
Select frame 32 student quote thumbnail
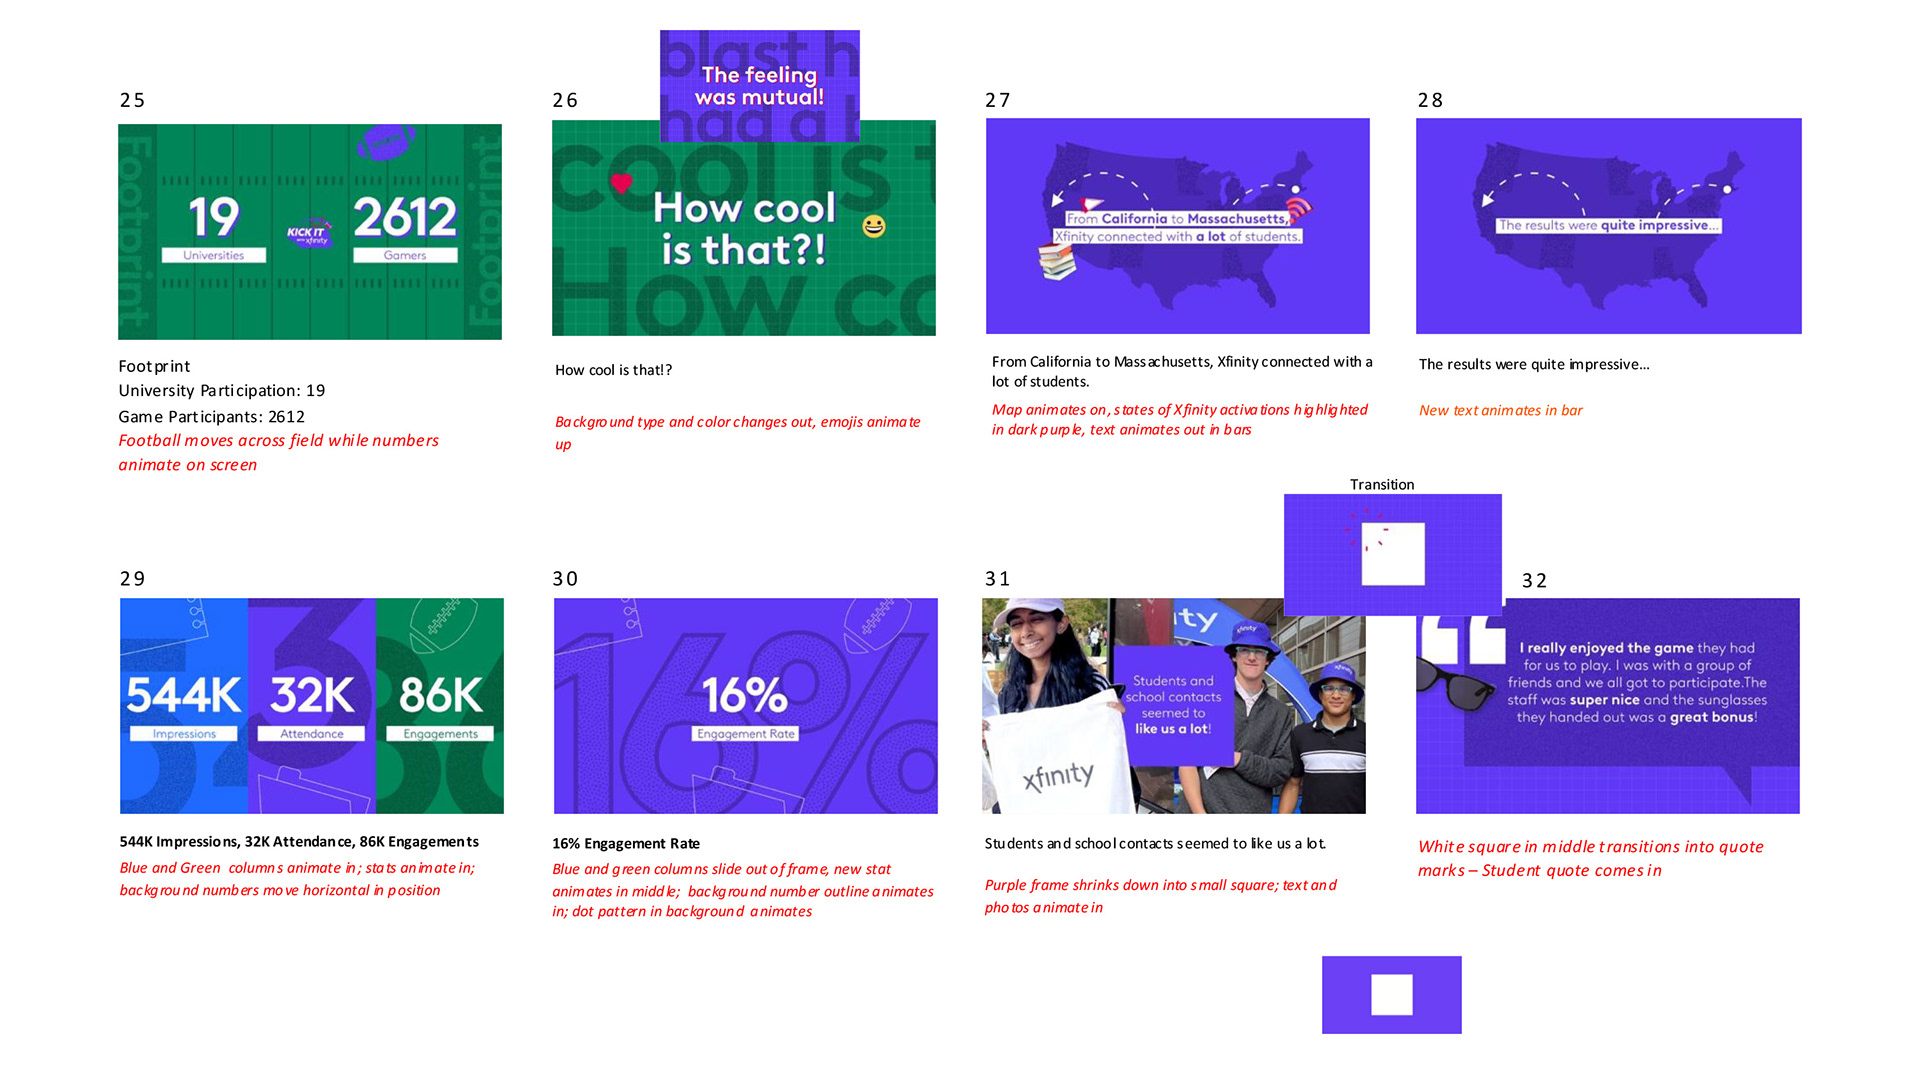(x=1608, y=706)
